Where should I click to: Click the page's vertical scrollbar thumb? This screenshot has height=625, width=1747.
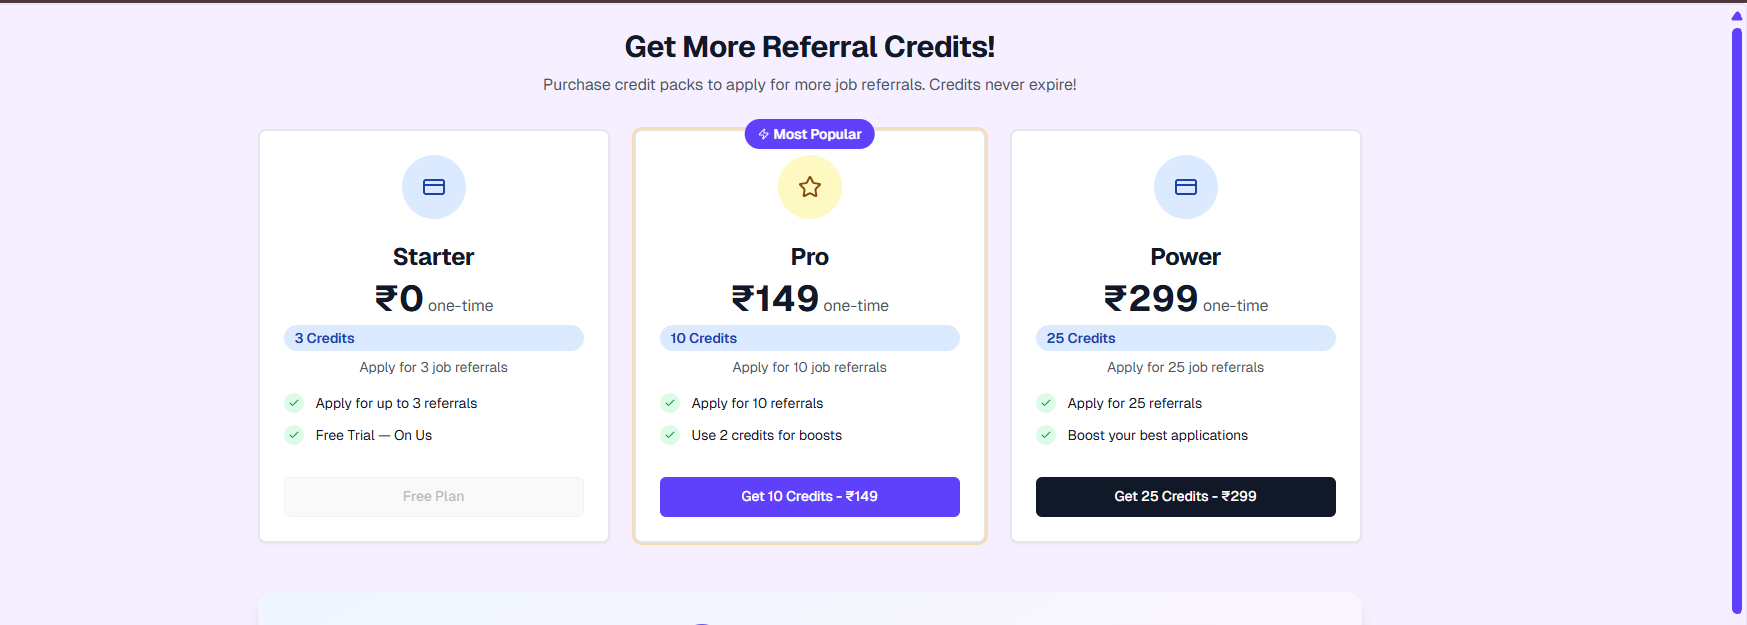[x=1737, y=320]
